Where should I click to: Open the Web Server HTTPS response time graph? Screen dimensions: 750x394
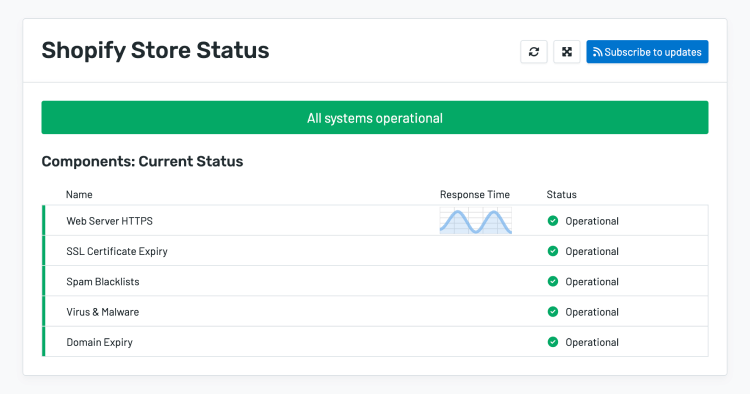(x=476, y=221)
